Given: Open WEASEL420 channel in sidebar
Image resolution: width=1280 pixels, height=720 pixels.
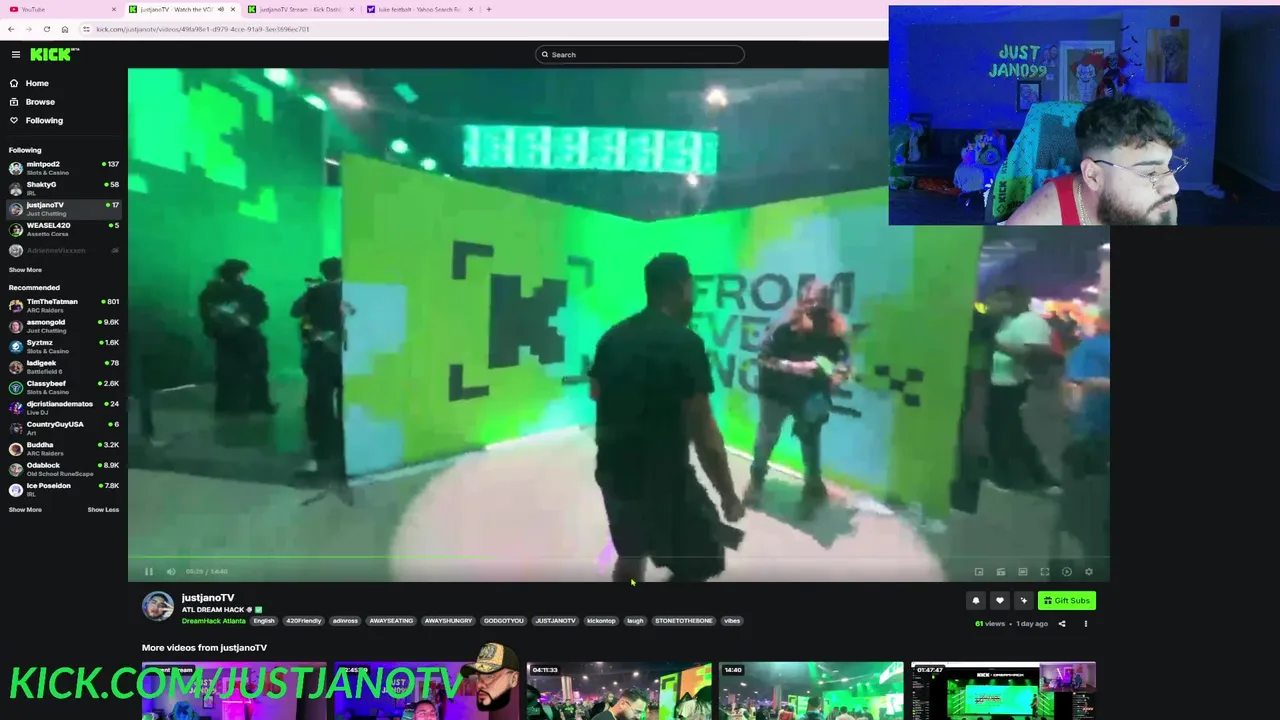Looking at the screenshot, I should click(63, 229).
